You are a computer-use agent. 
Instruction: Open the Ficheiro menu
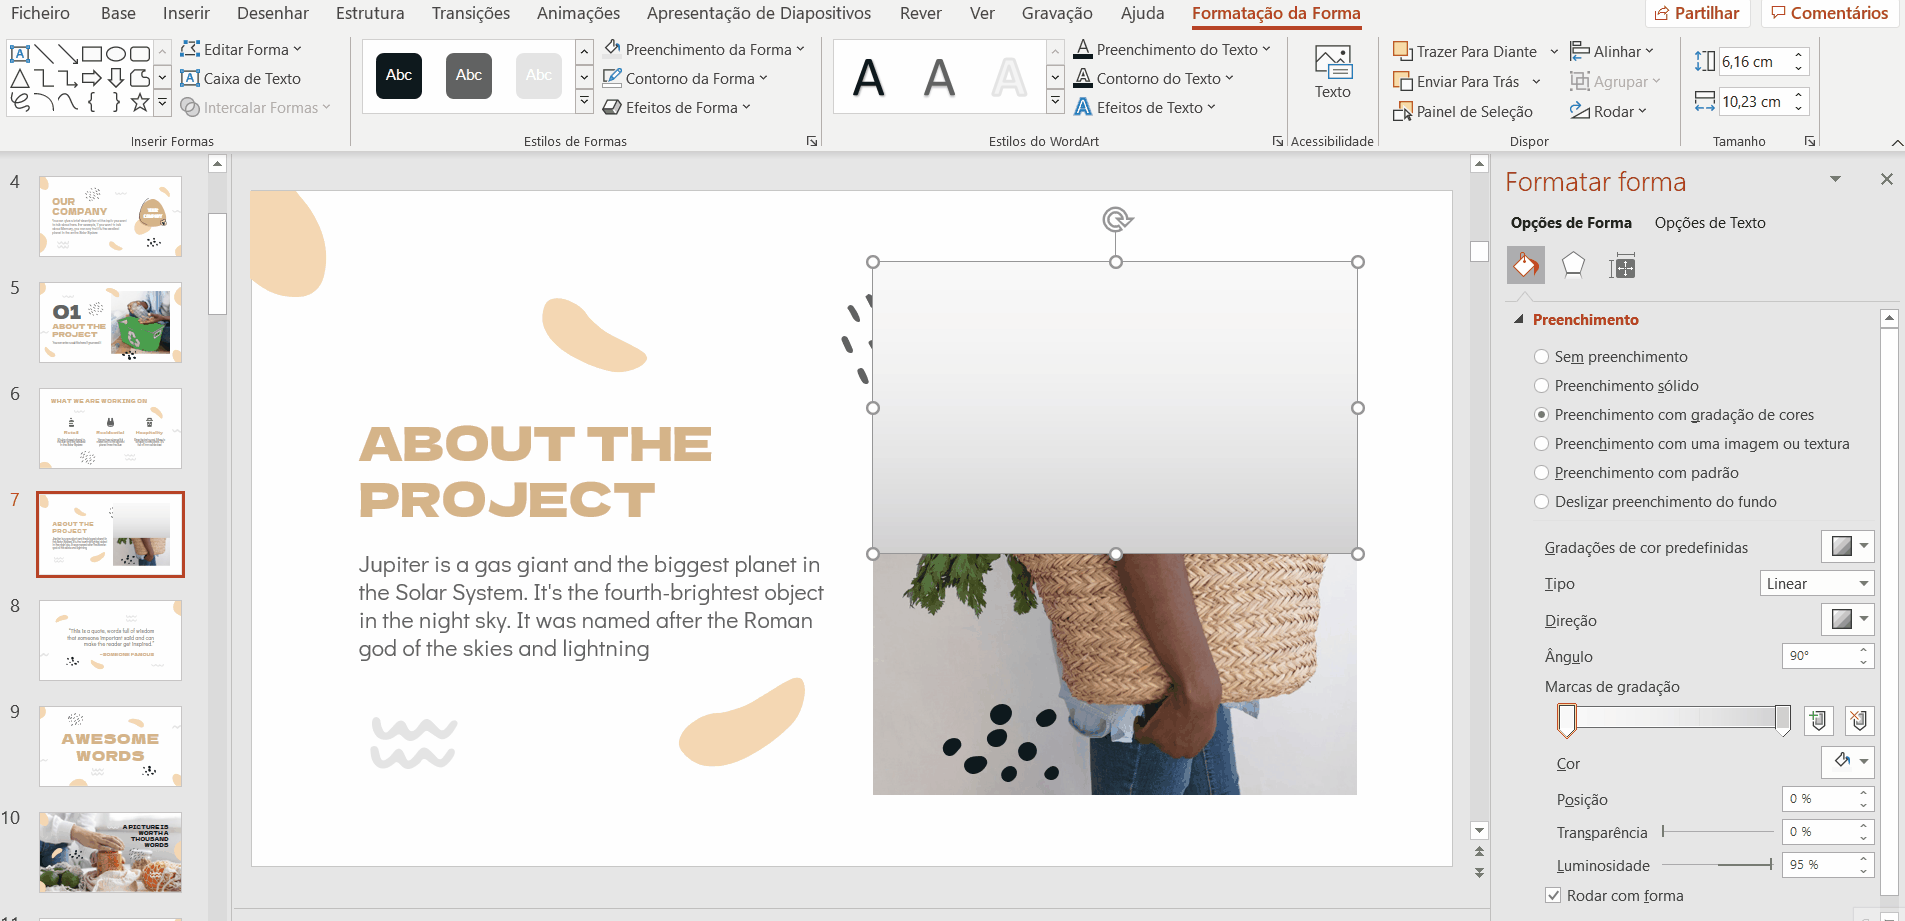[40, 13]
